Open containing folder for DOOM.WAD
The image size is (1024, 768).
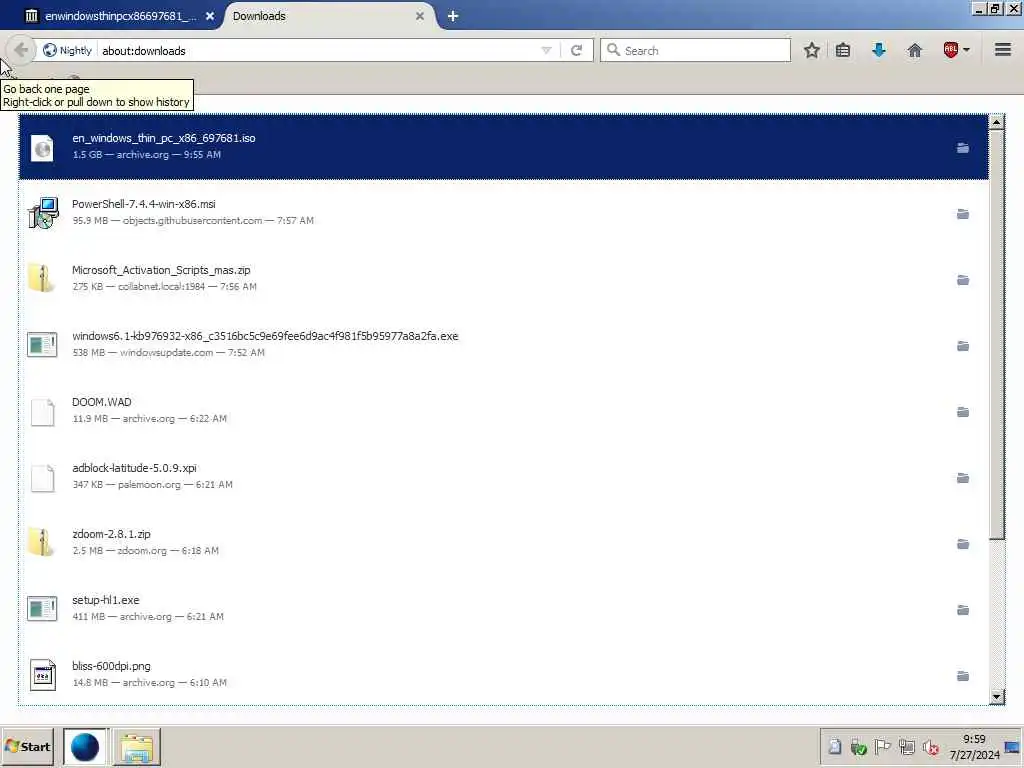[963, 412]
